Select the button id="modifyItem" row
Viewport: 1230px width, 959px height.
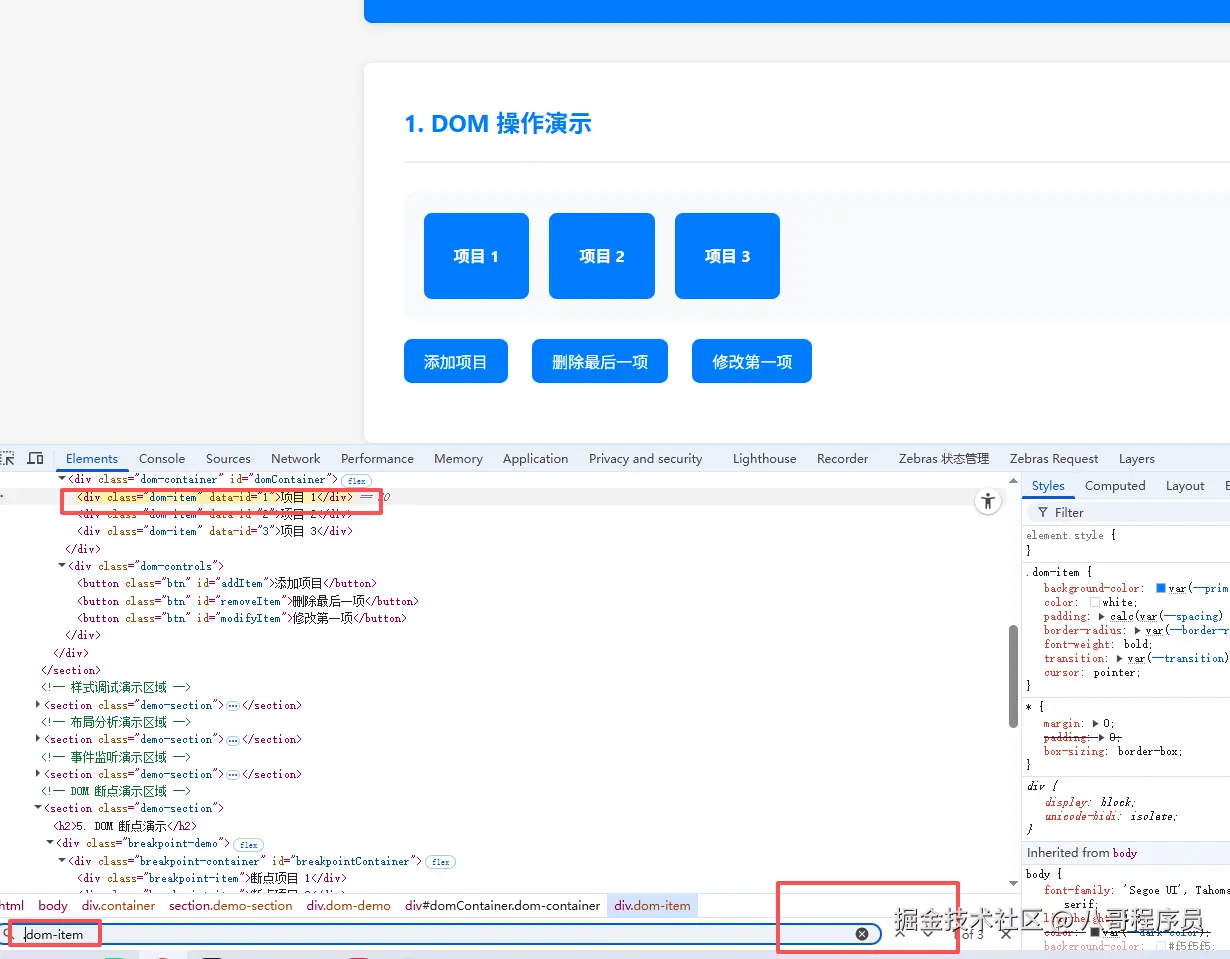click(242, 618)
